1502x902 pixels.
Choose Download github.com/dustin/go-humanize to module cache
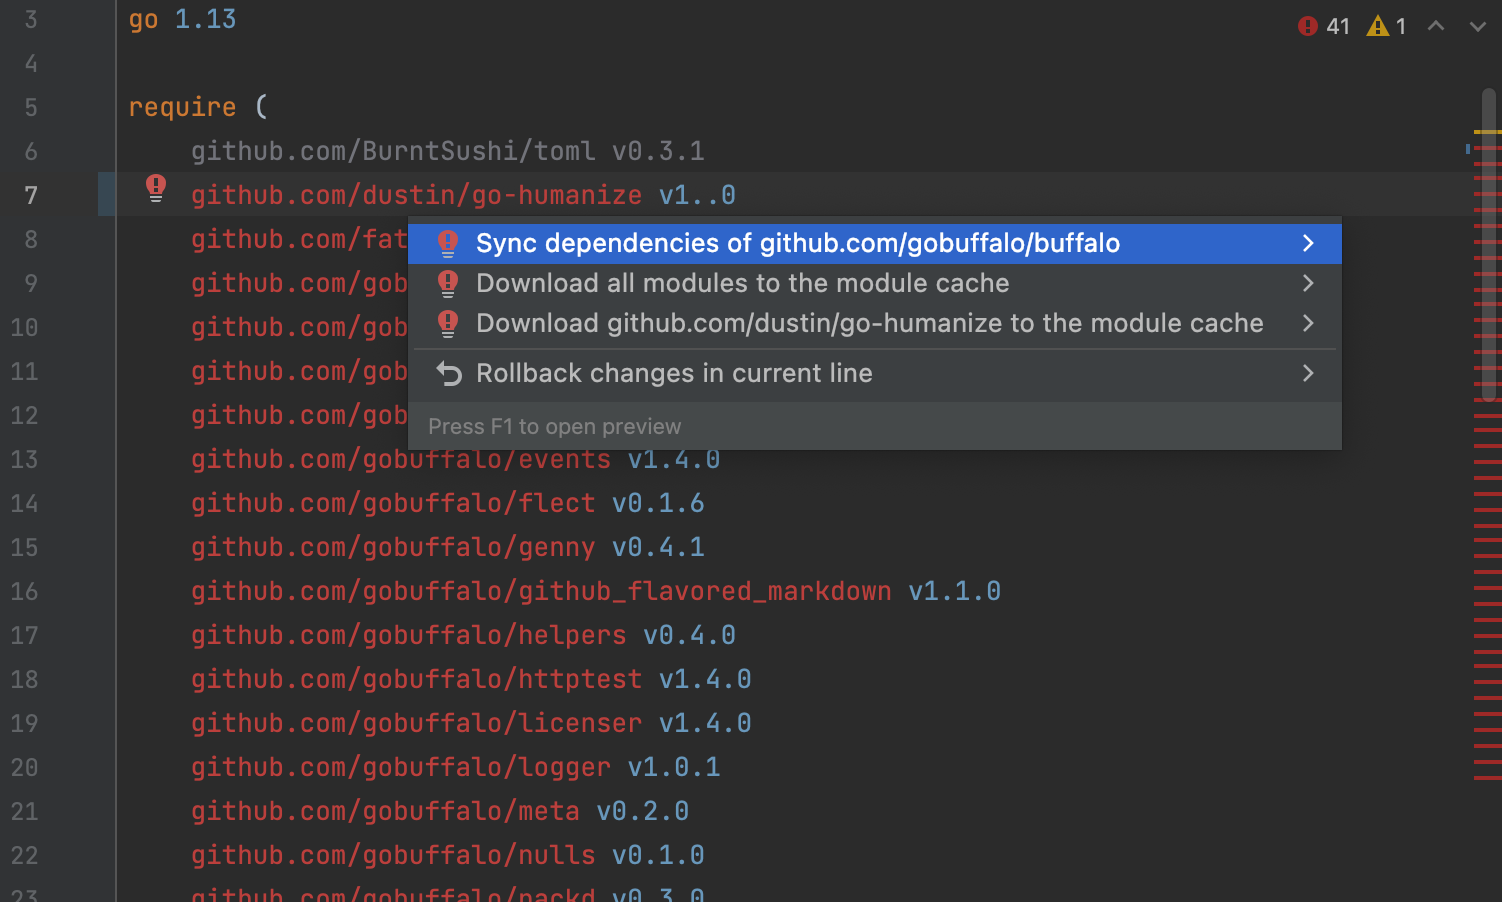click(870, 323)
